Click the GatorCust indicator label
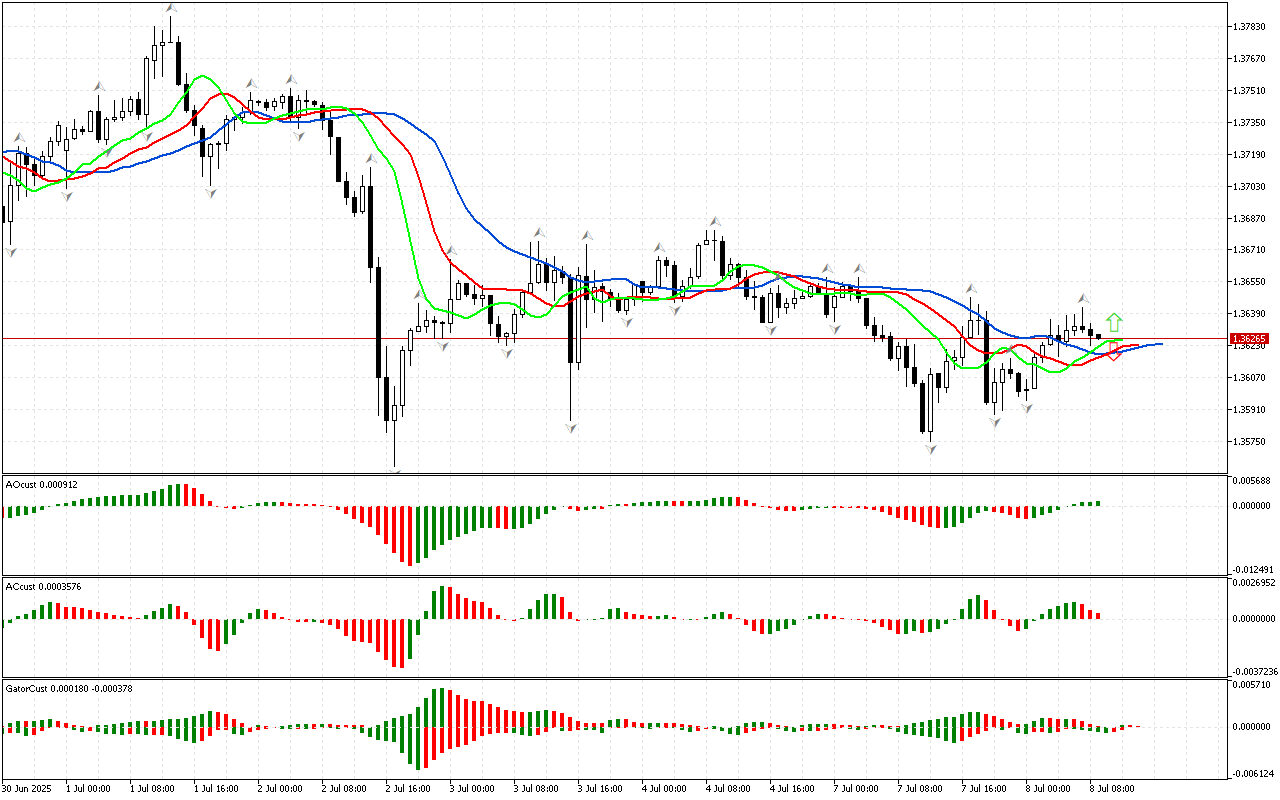This screenshot has height=800, width=1280. [x=69, y=688]
